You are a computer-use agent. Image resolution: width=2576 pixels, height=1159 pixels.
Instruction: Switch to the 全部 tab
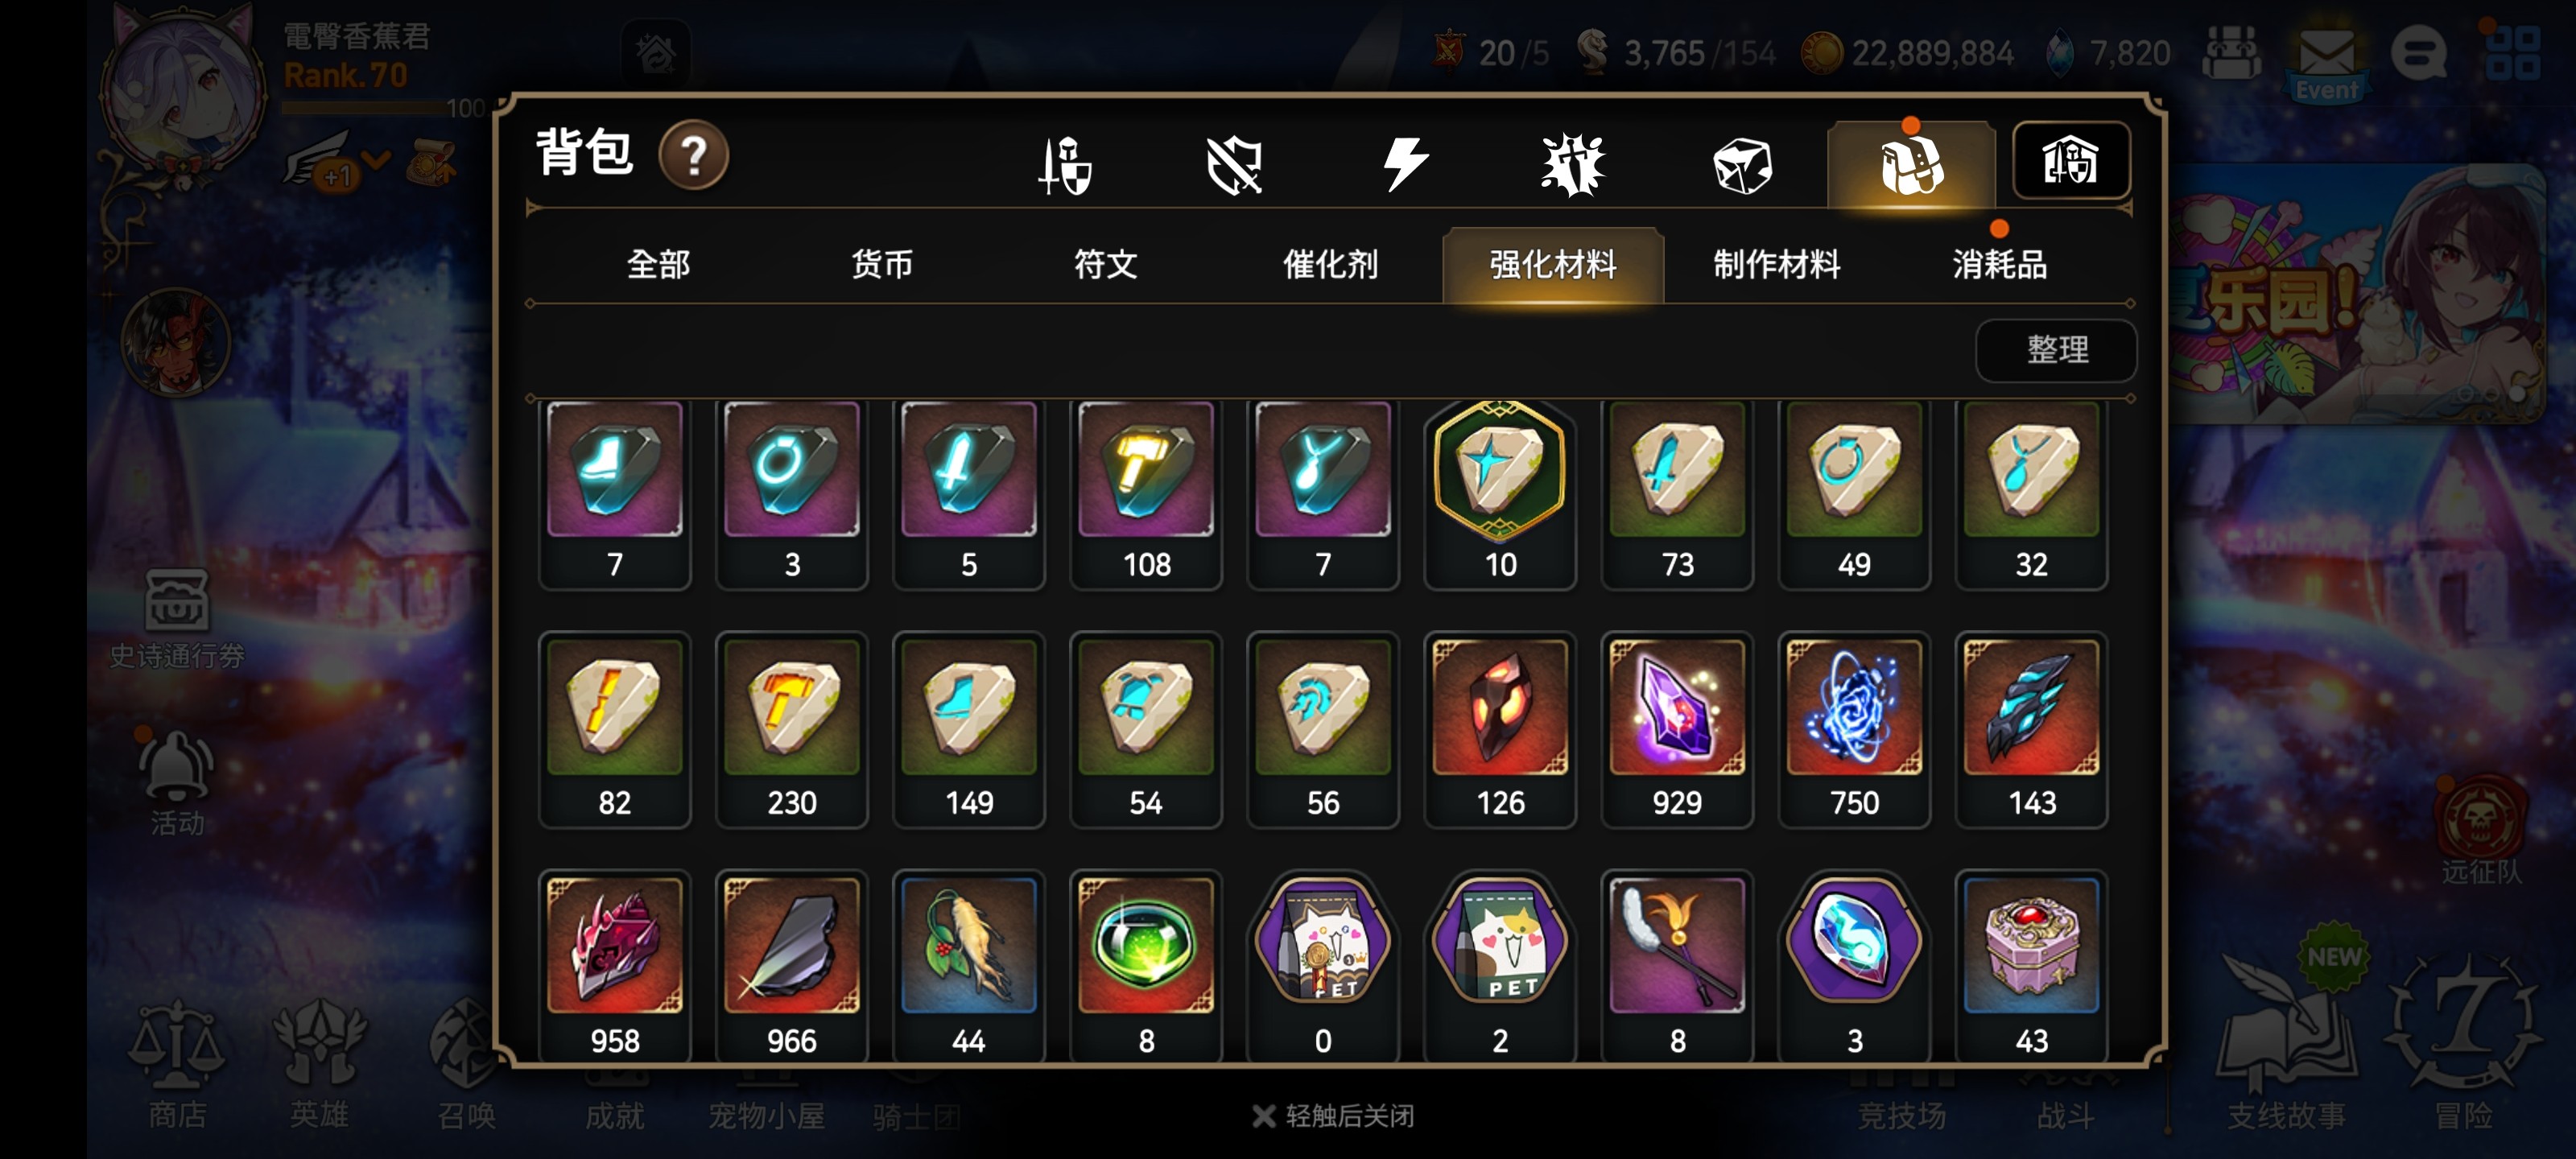click(658, 265)
